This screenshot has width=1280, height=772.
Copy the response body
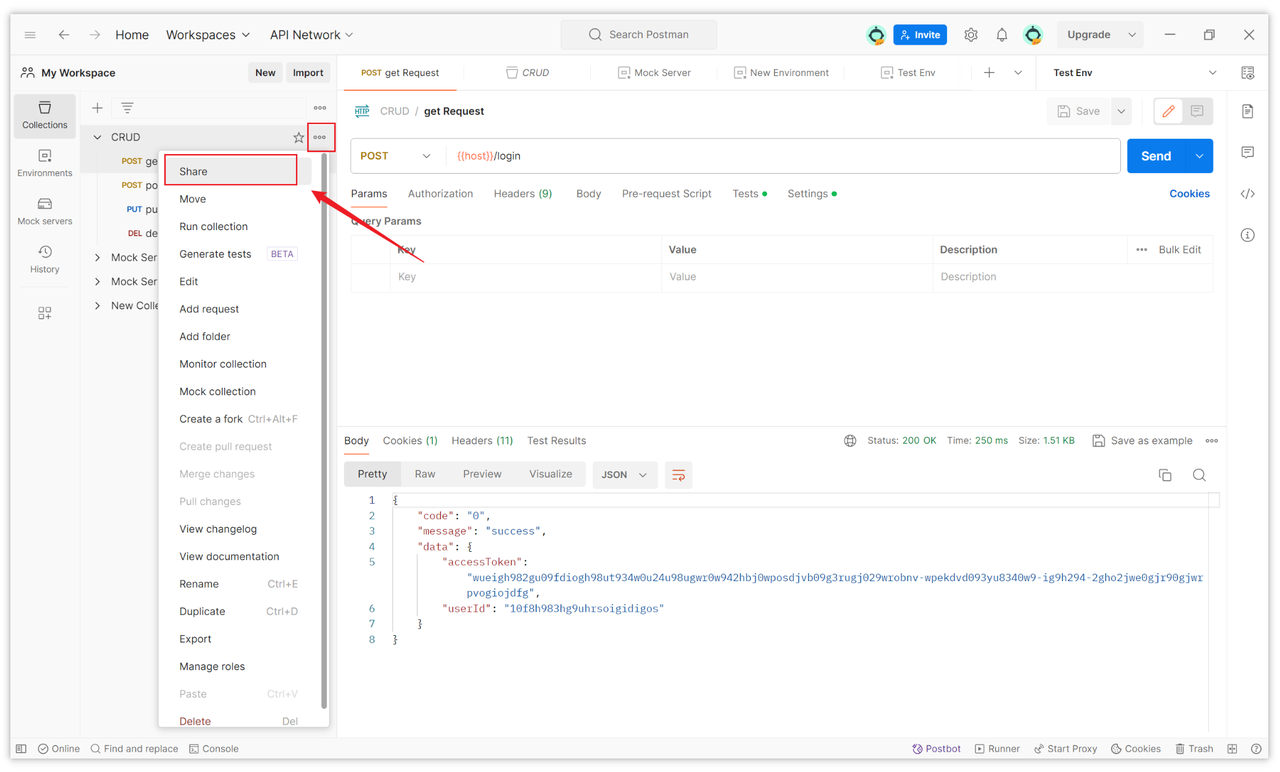[1165, 475]
